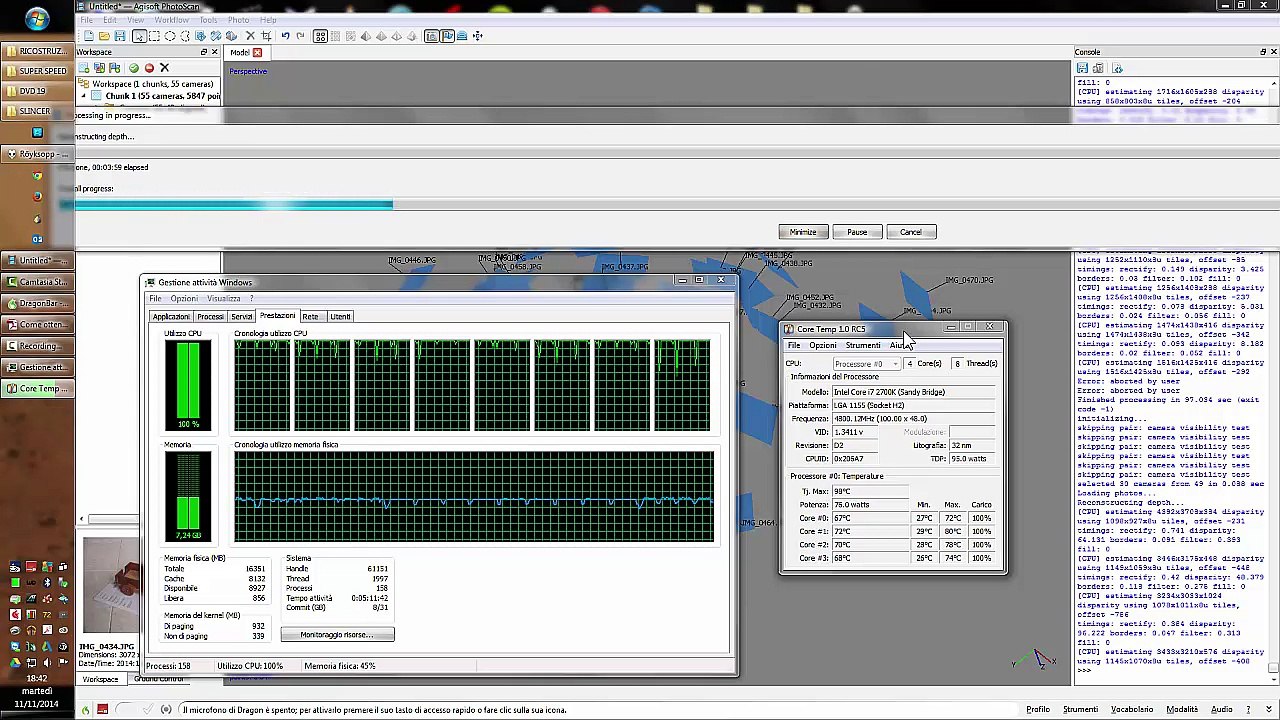
Task: Open Strumenti menu in Core Temp window
Action: click(863, 346)
